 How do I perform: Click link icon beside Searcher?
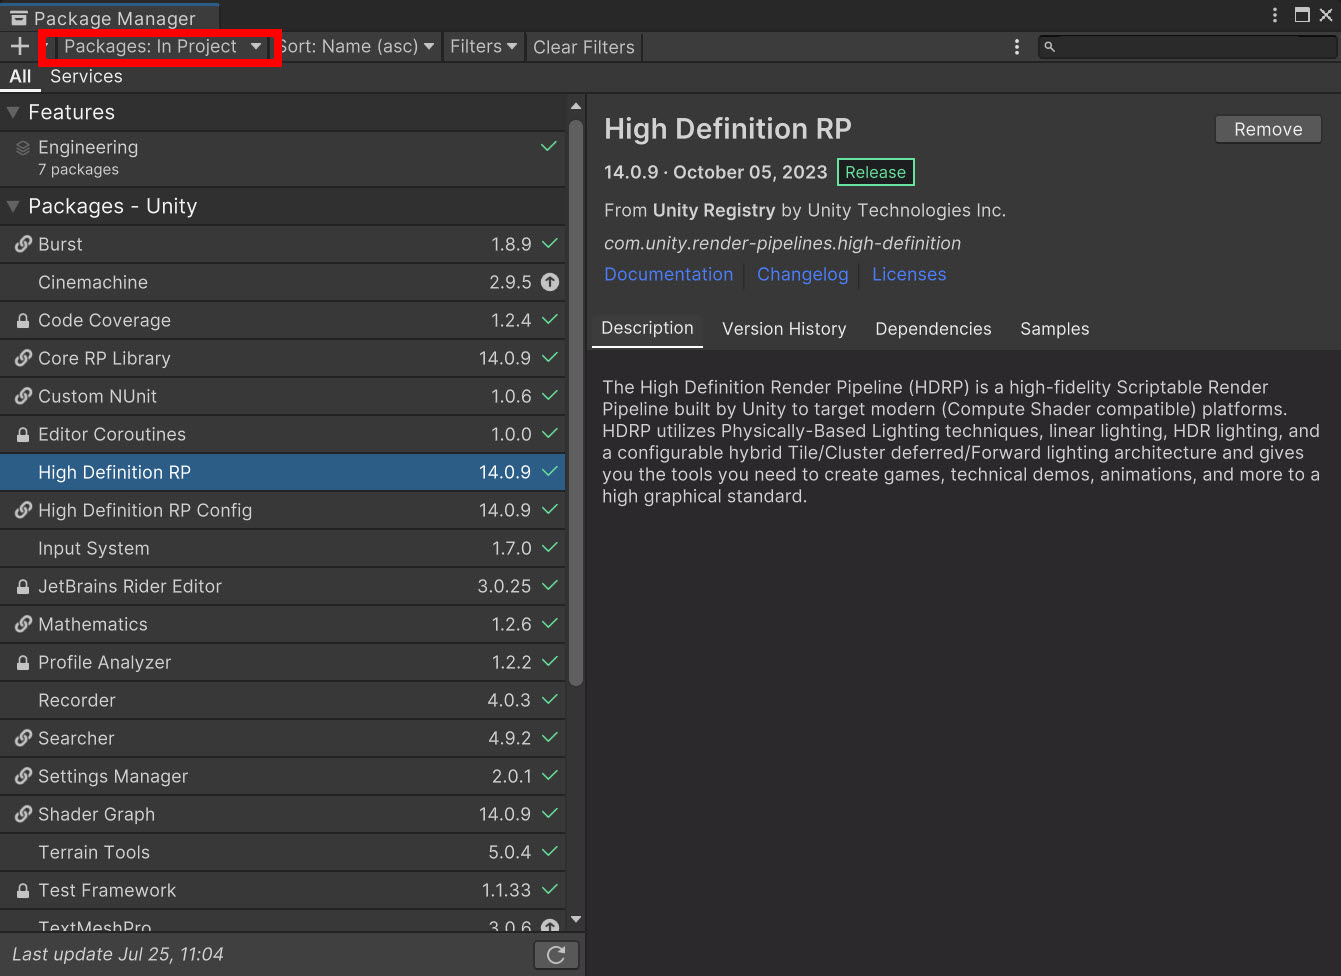click(23, 738)
